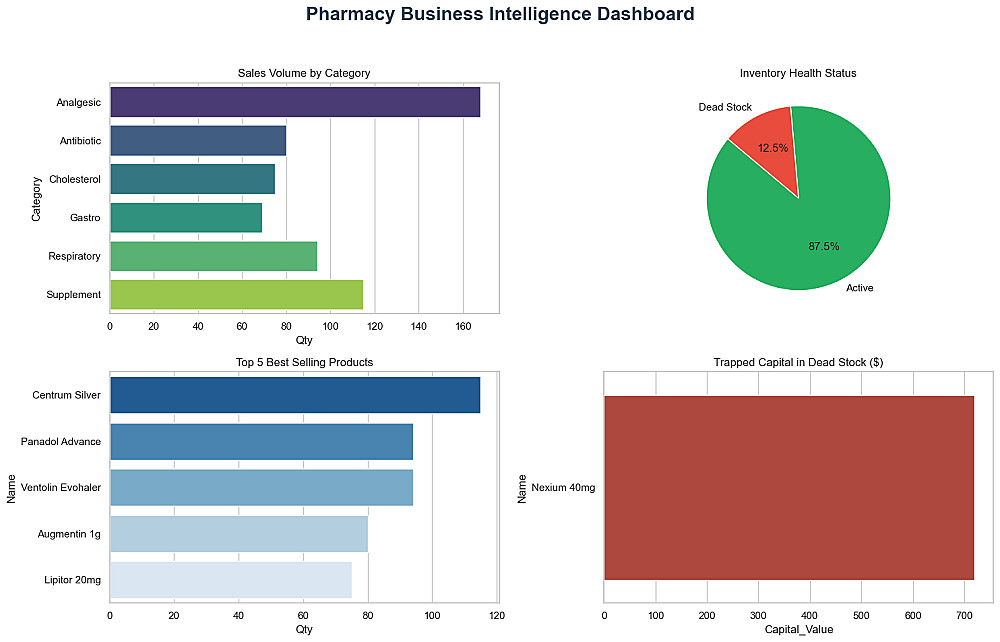Select the Augmentin 1g bar
Viewport: 1000px width, 642px height.
point(238,533)
